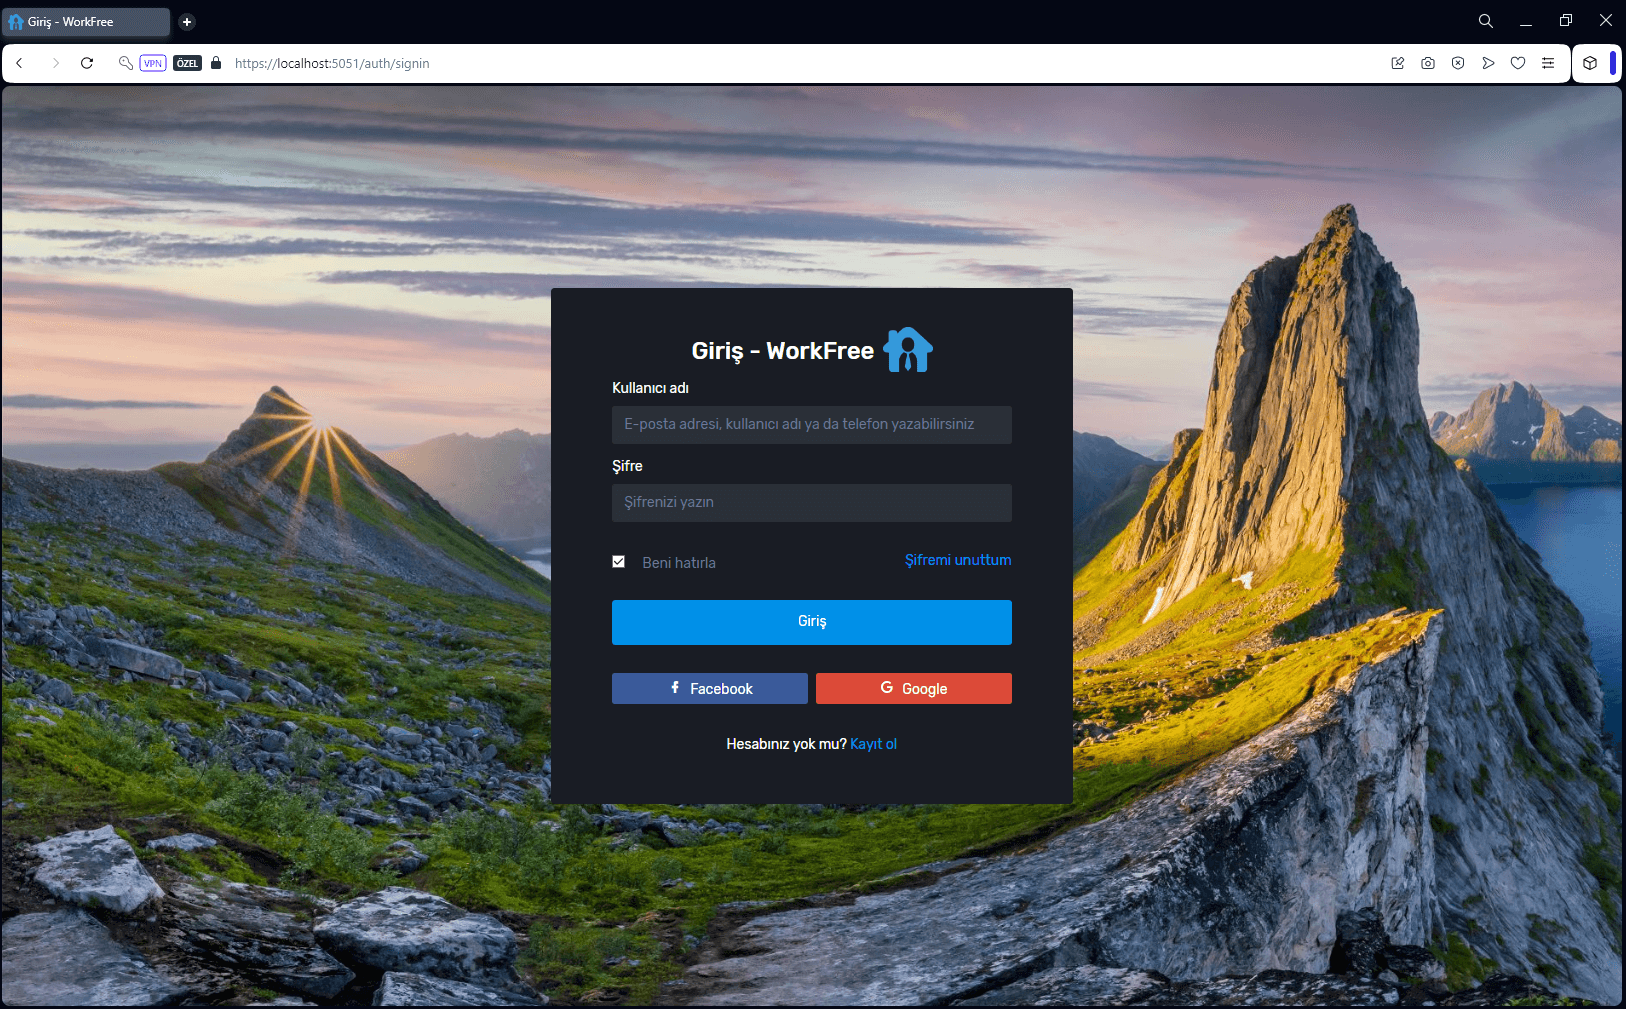The height and width of the screenshot is (1009, 1626).
Task: Click the send arrow icon in address bar
Action: pyautogui.click(x=1488, y=63)
